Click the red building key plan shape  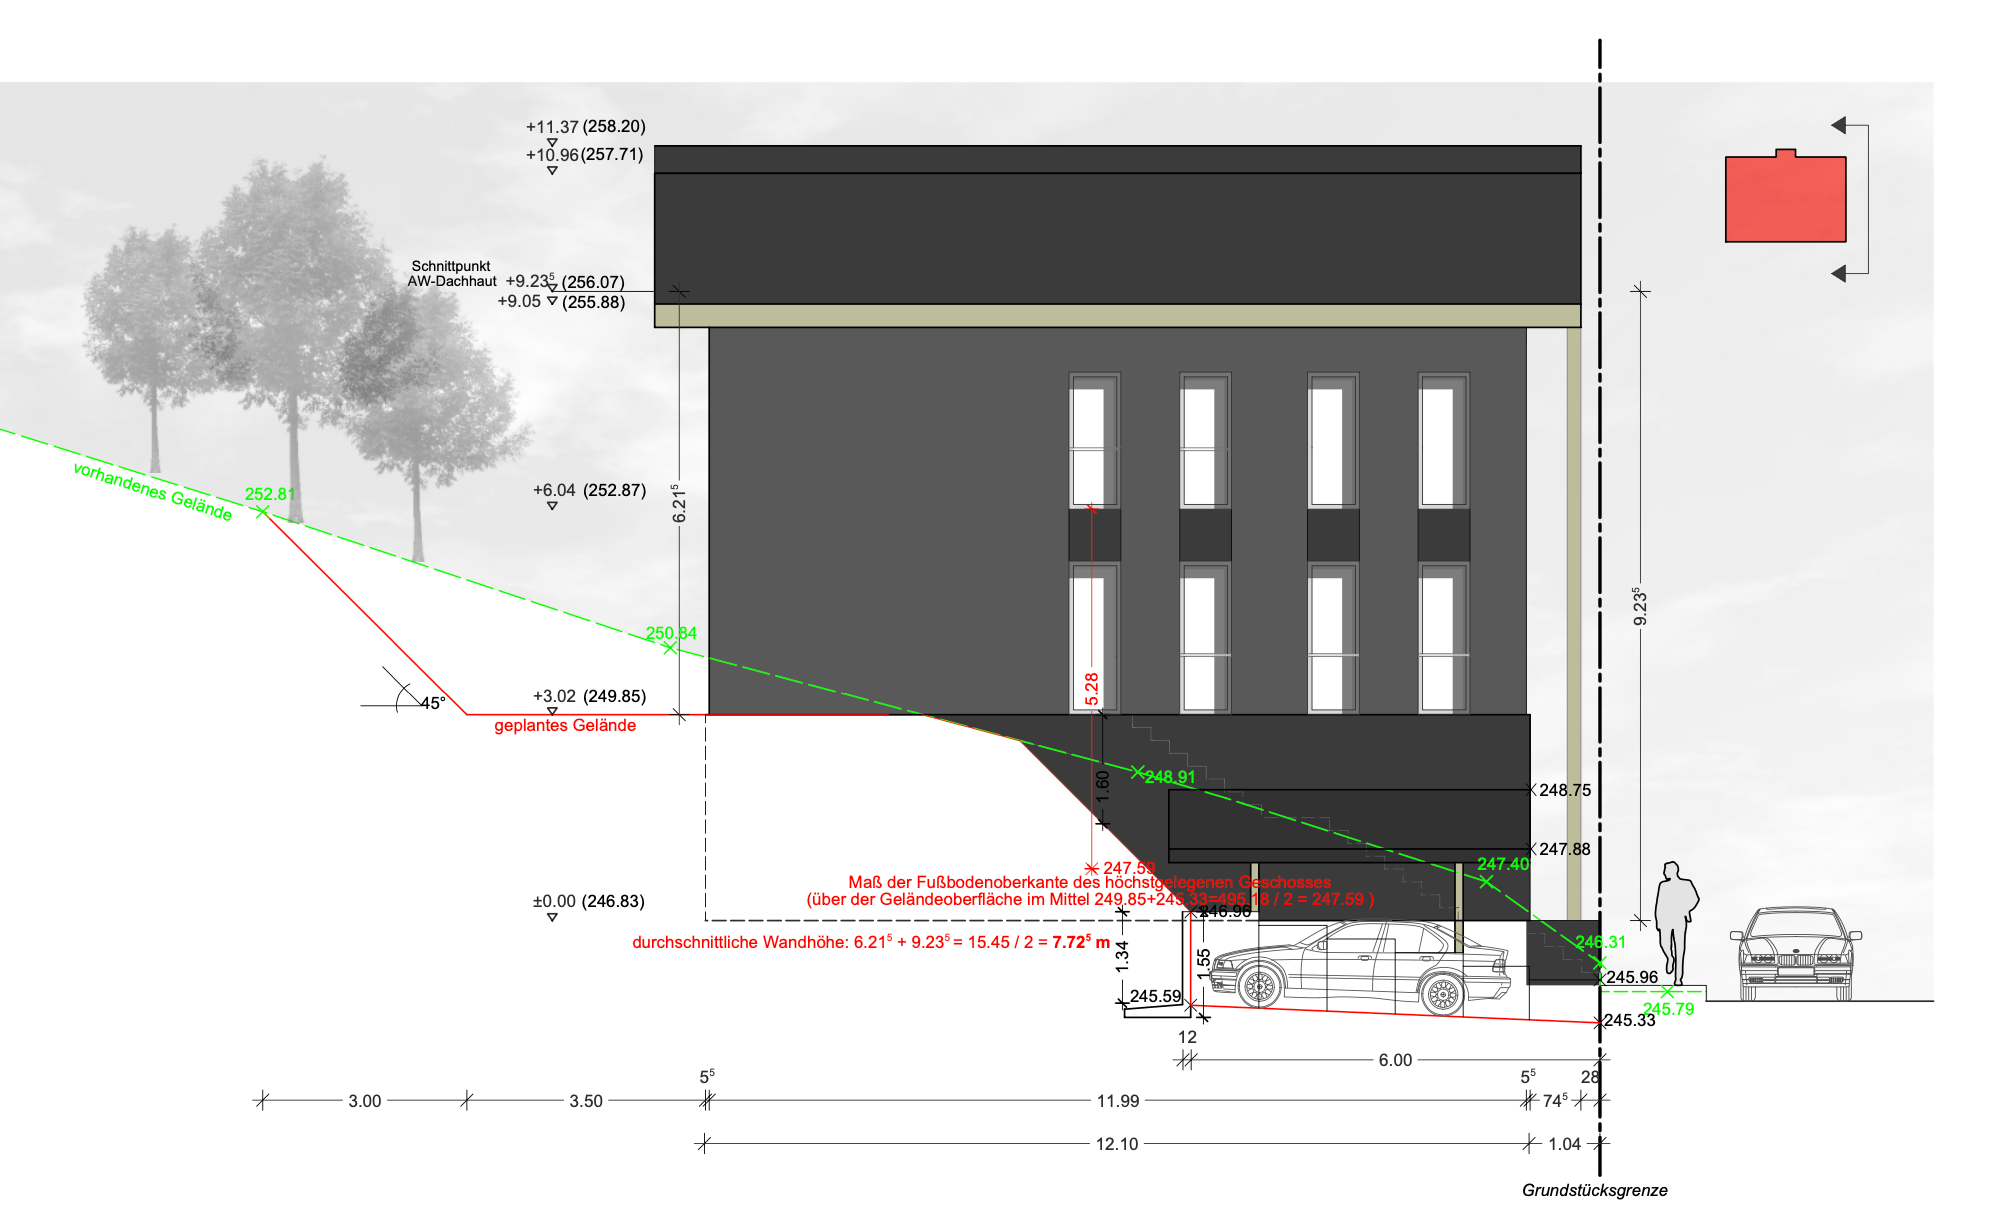click(1785, 199)
